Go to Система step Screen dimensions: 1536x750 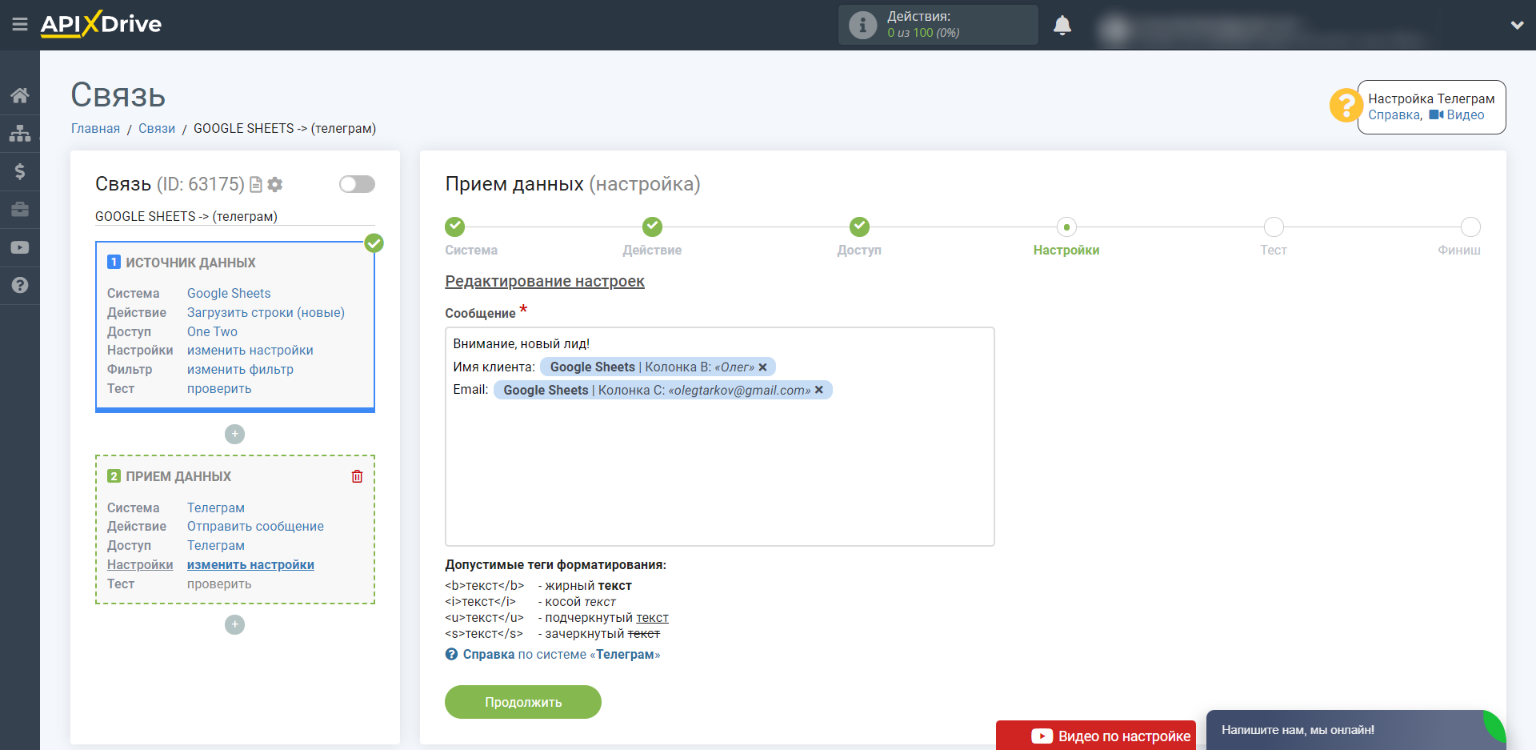[455, 227]
